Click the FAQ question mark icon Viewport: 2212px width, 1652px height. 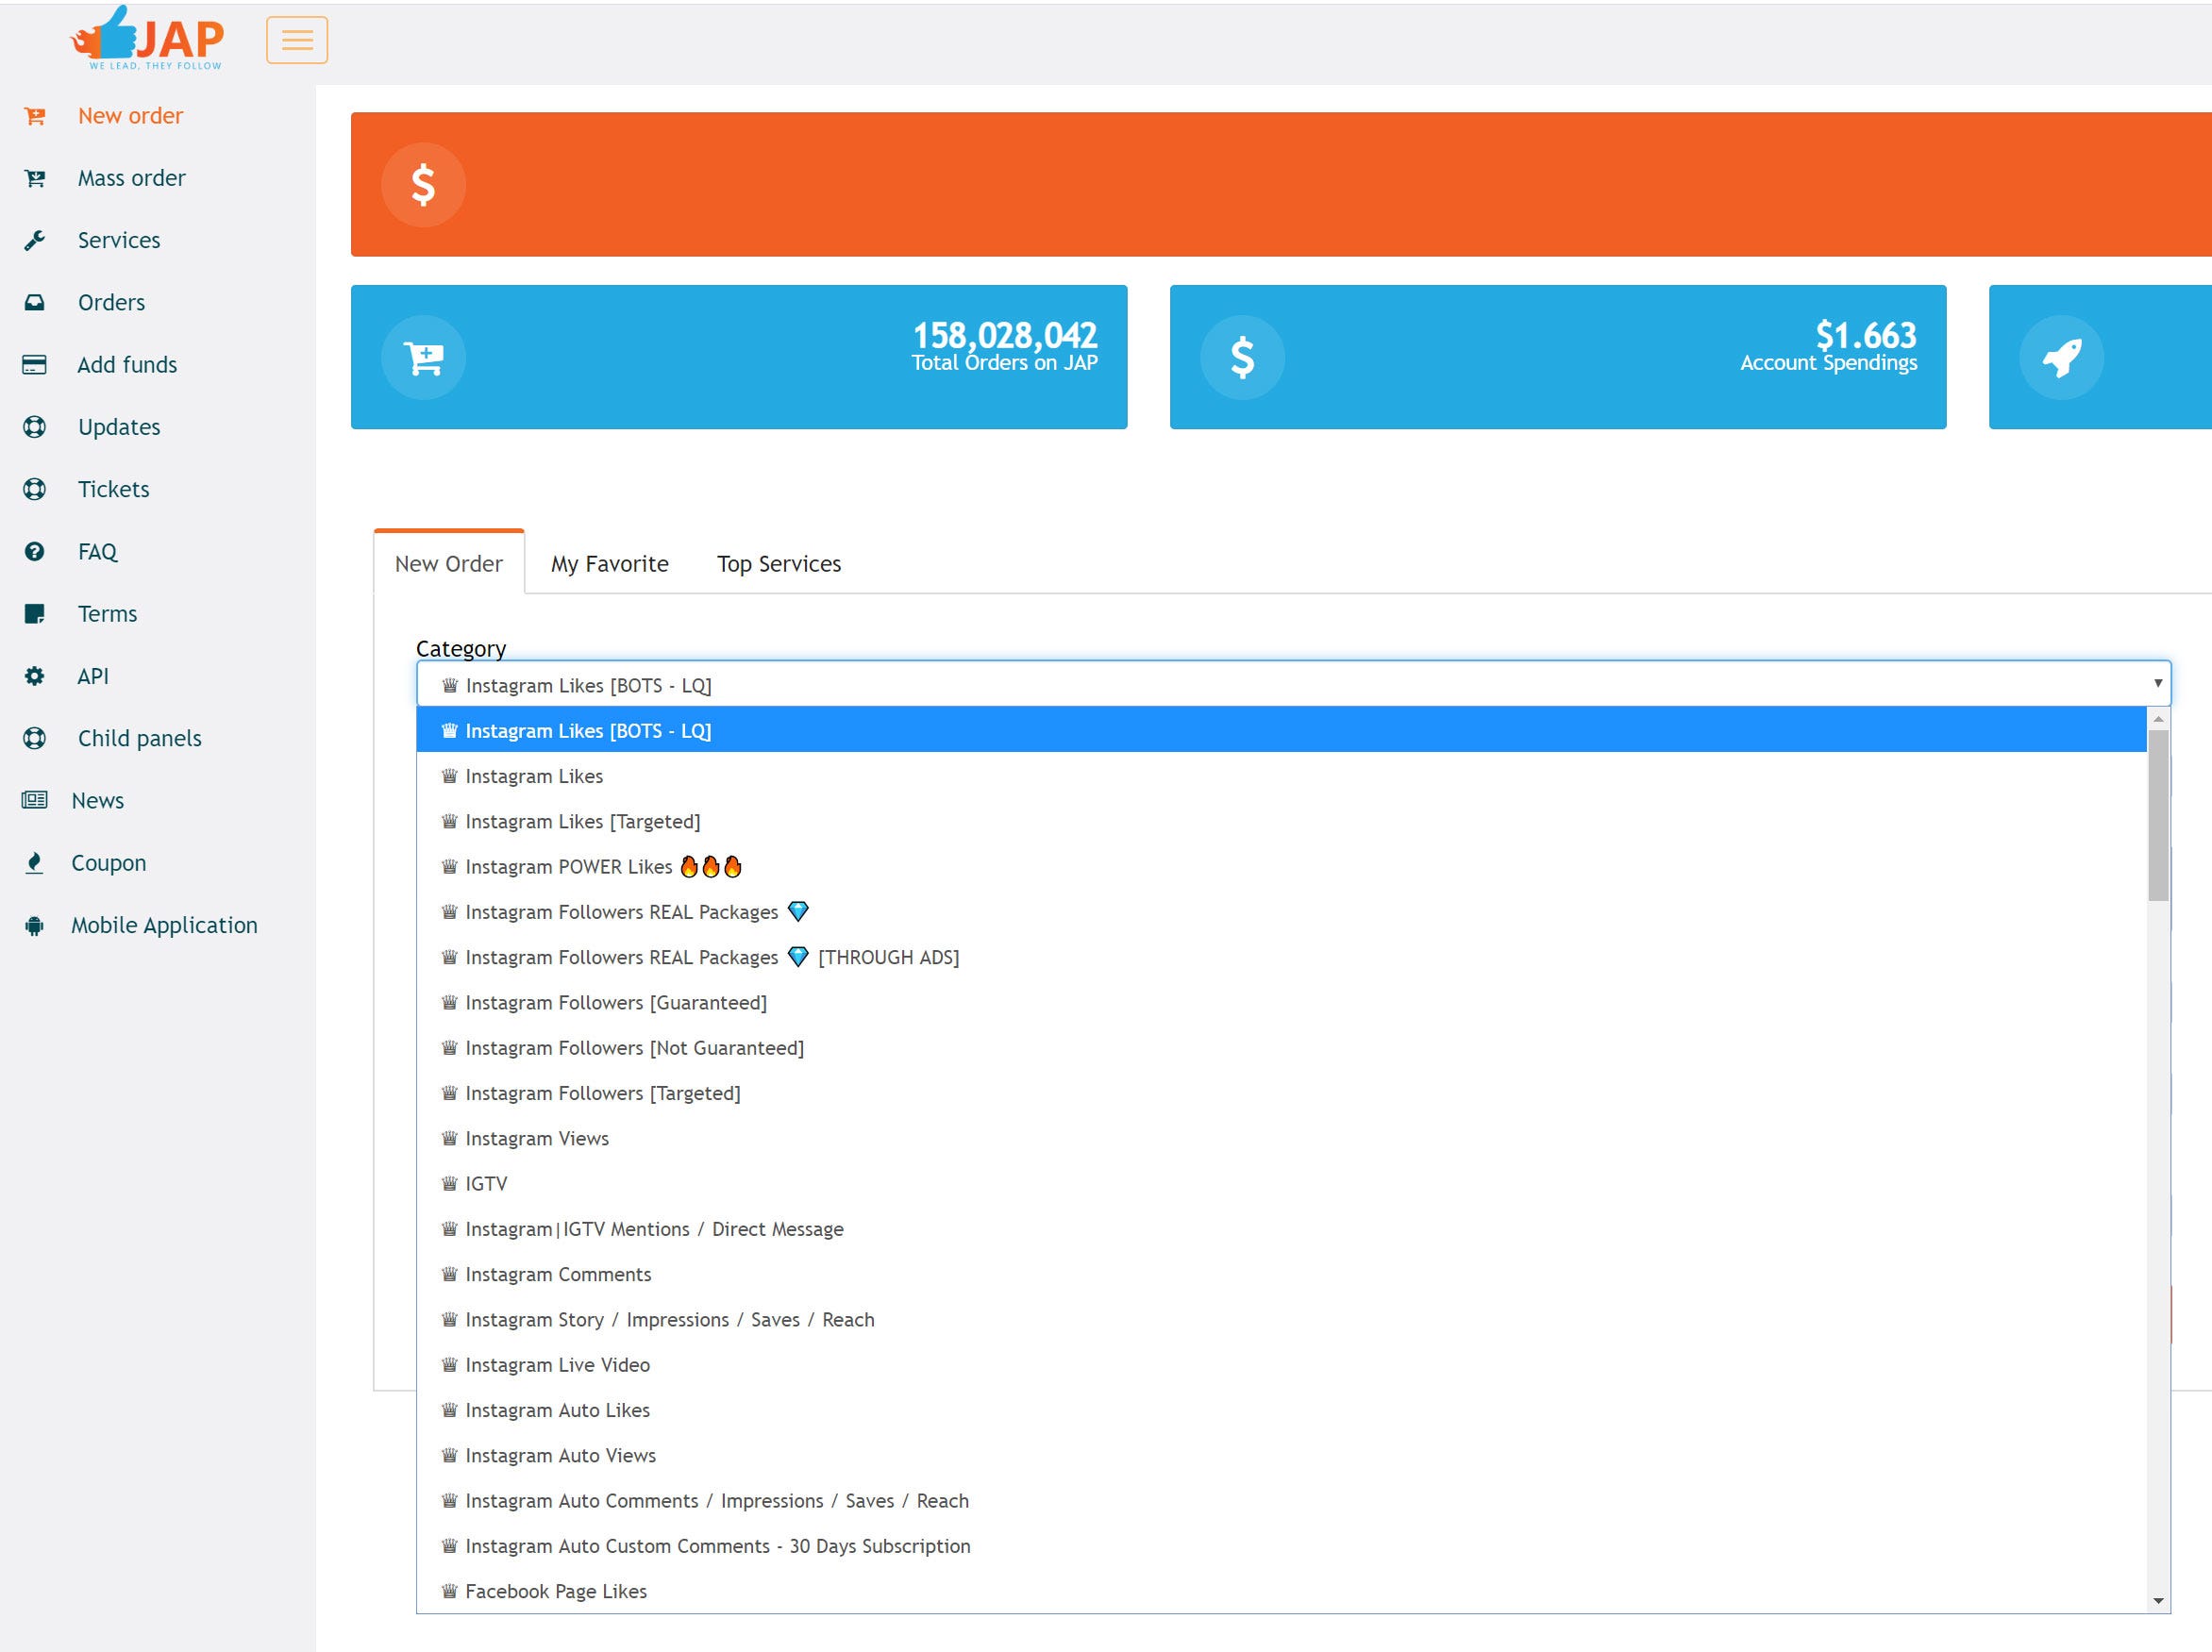(35, 551)
